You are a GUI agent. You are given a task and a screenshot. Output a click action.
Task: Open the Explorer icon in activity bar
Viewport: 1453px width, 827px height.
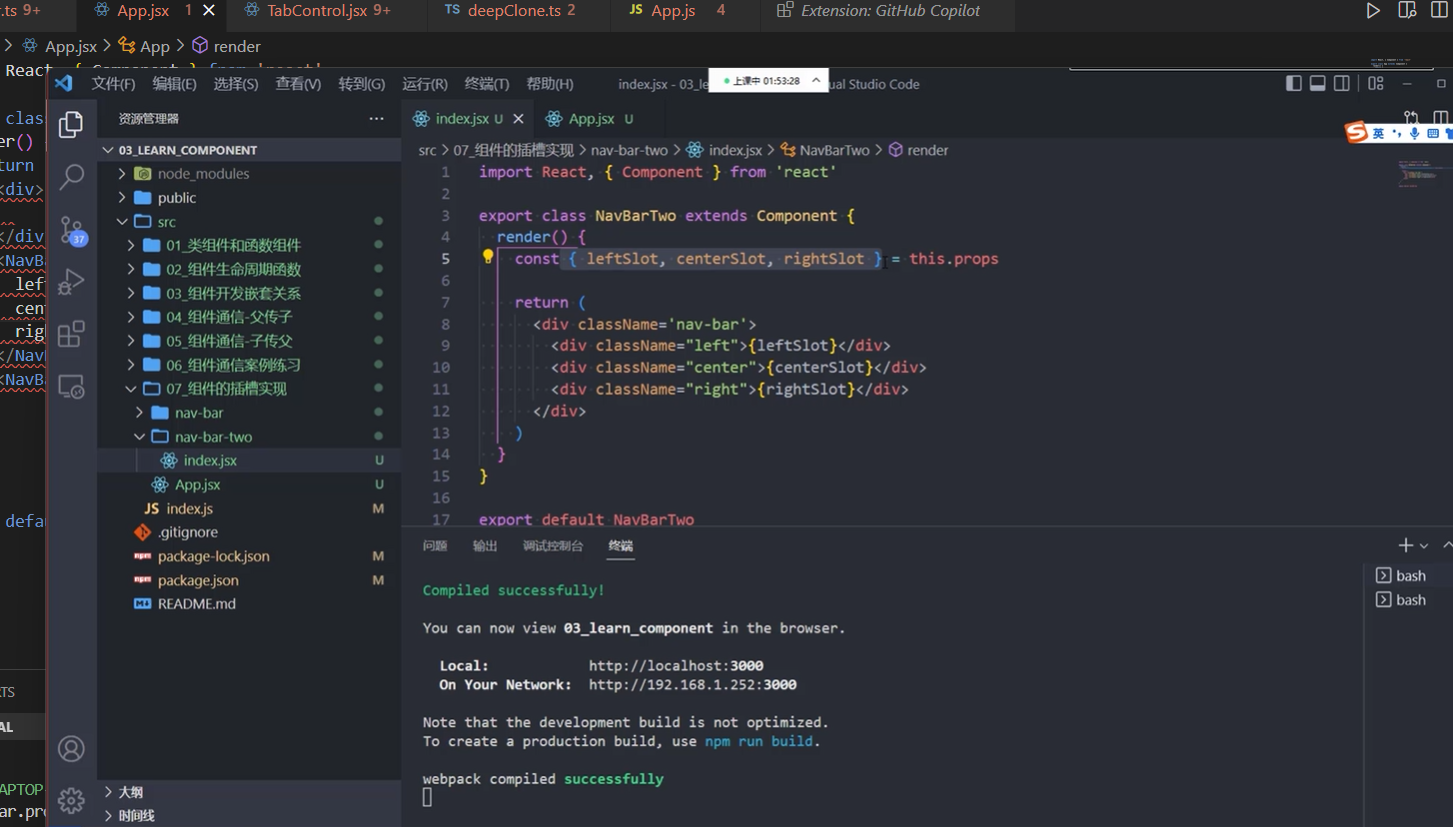point(71,125)
